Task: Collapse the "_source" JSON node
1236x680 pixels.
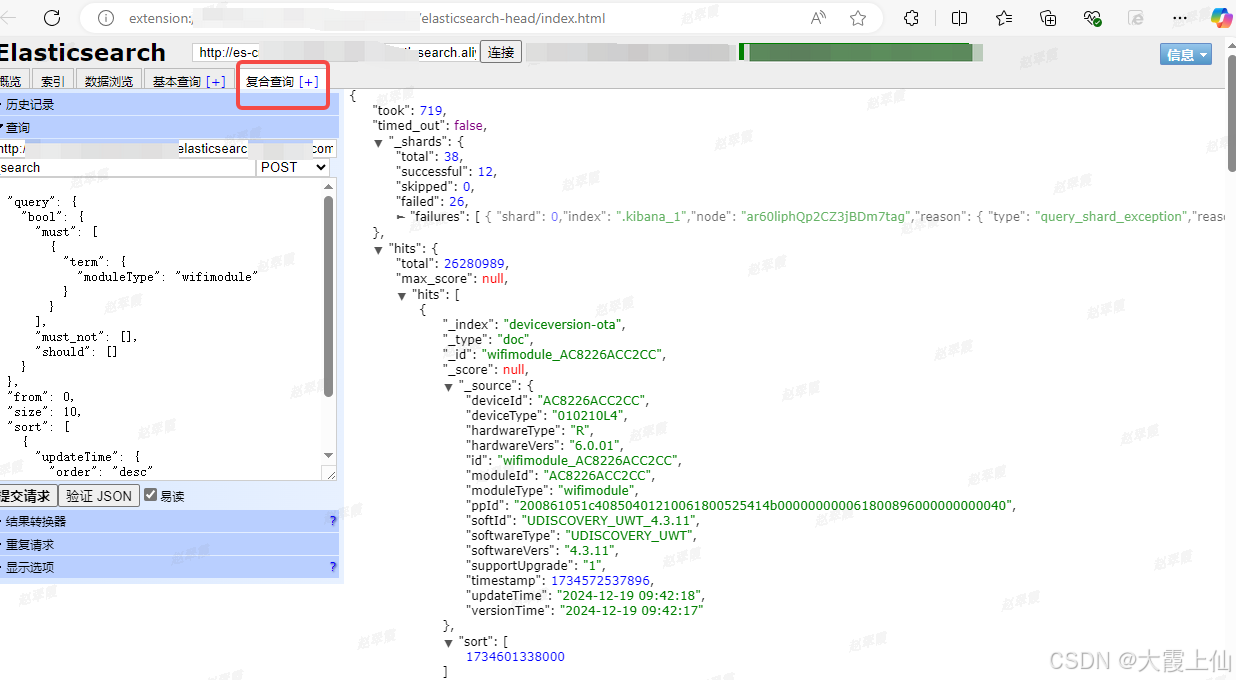Action: pos(449,386)
